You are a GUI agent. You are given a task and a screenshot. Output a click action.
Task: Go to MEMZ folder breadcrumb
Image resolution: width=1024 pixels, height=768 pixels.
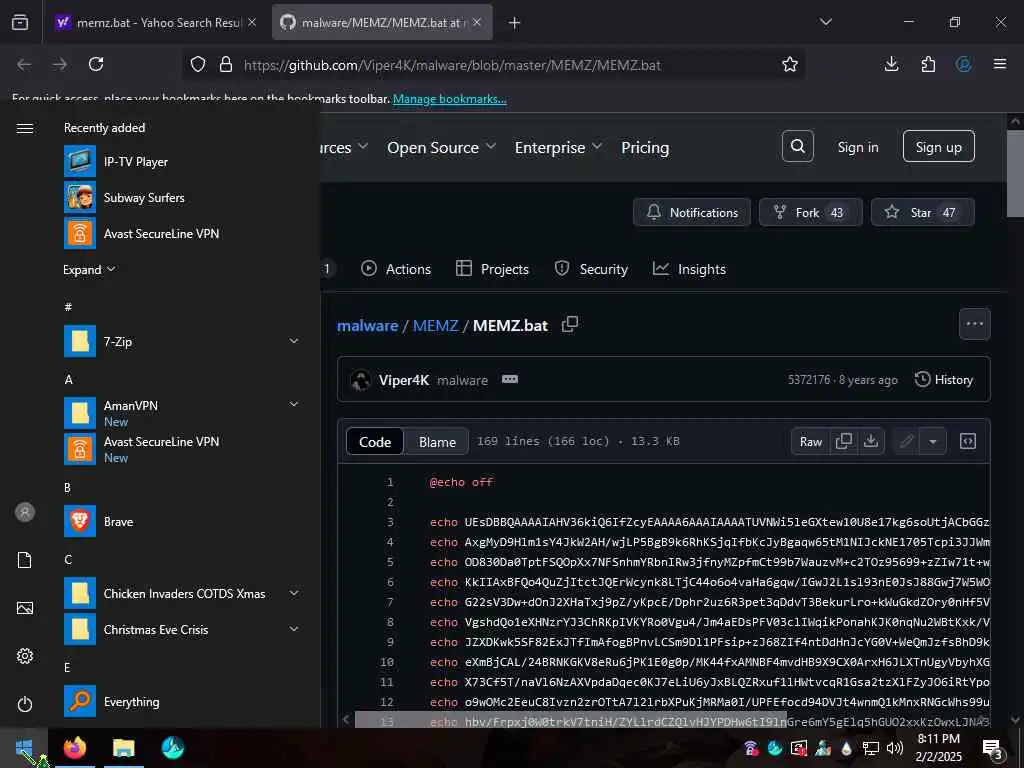[436, 325]
